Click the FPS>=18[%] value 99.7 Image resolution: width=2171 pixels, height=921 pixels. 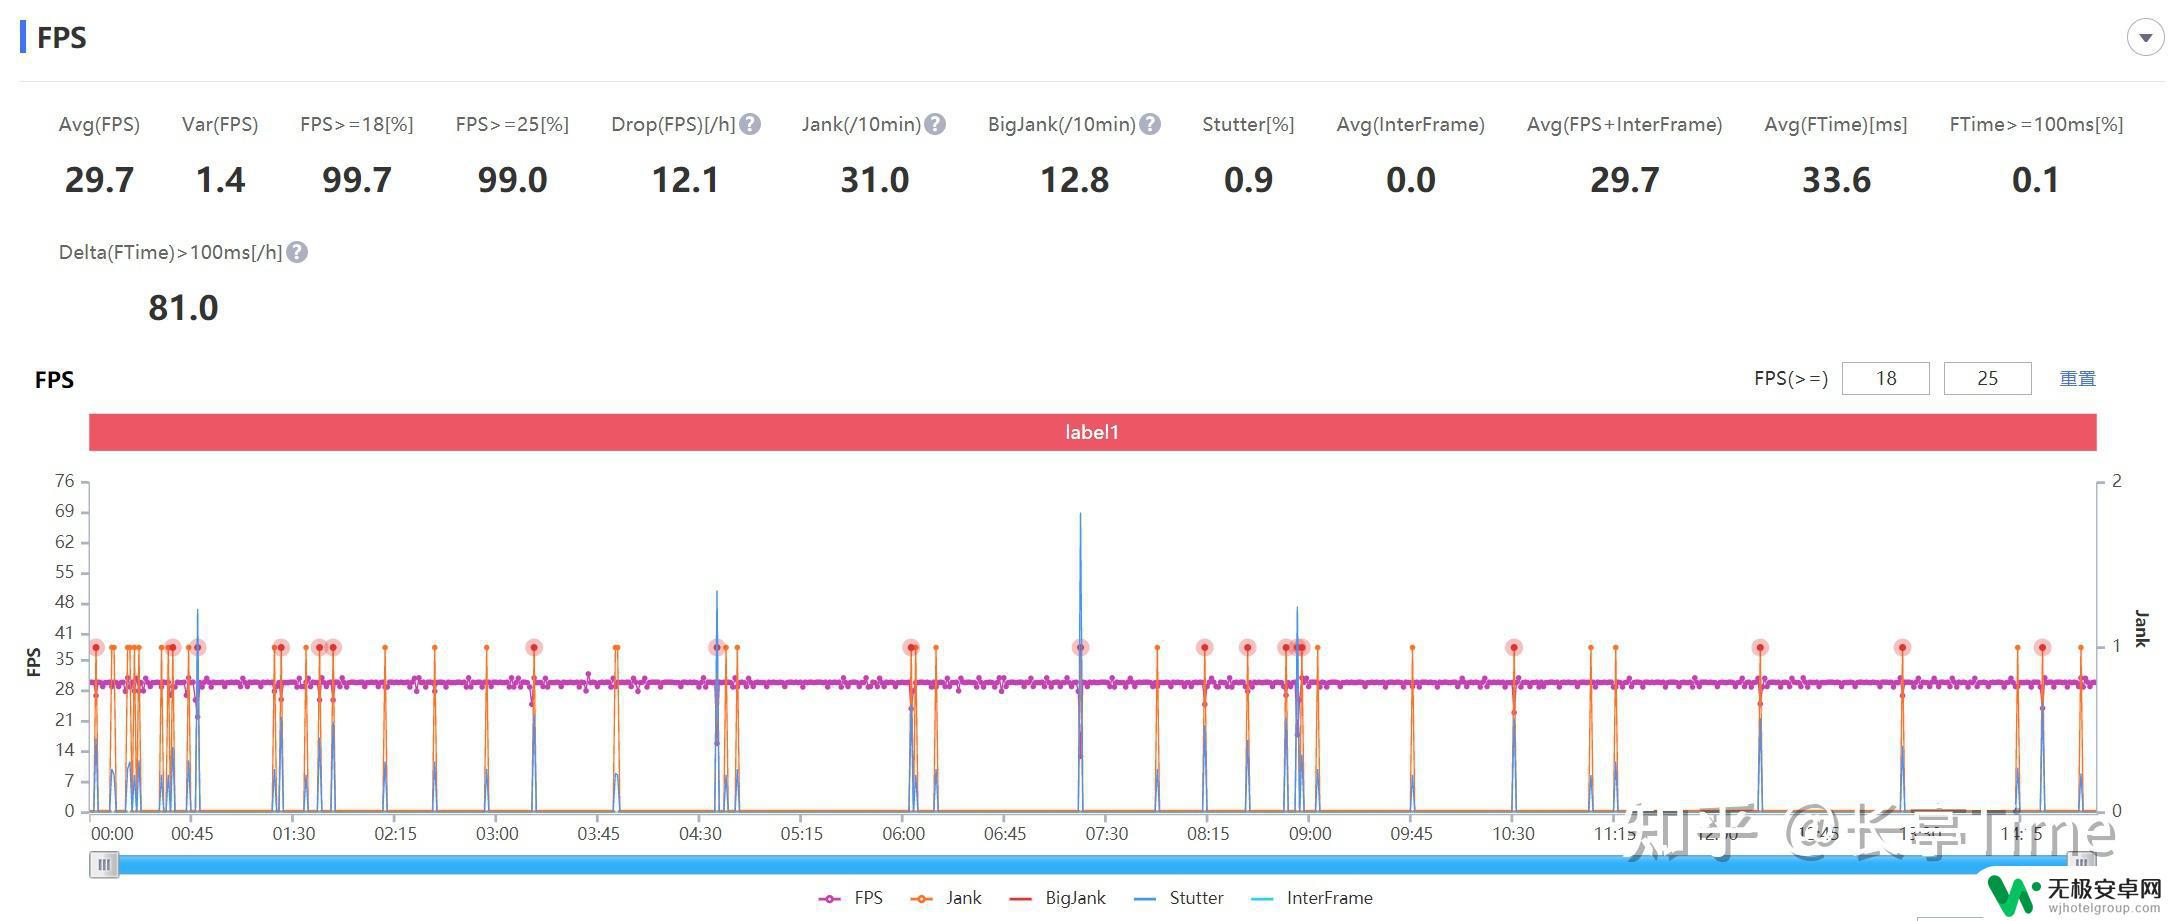point(357,180)
